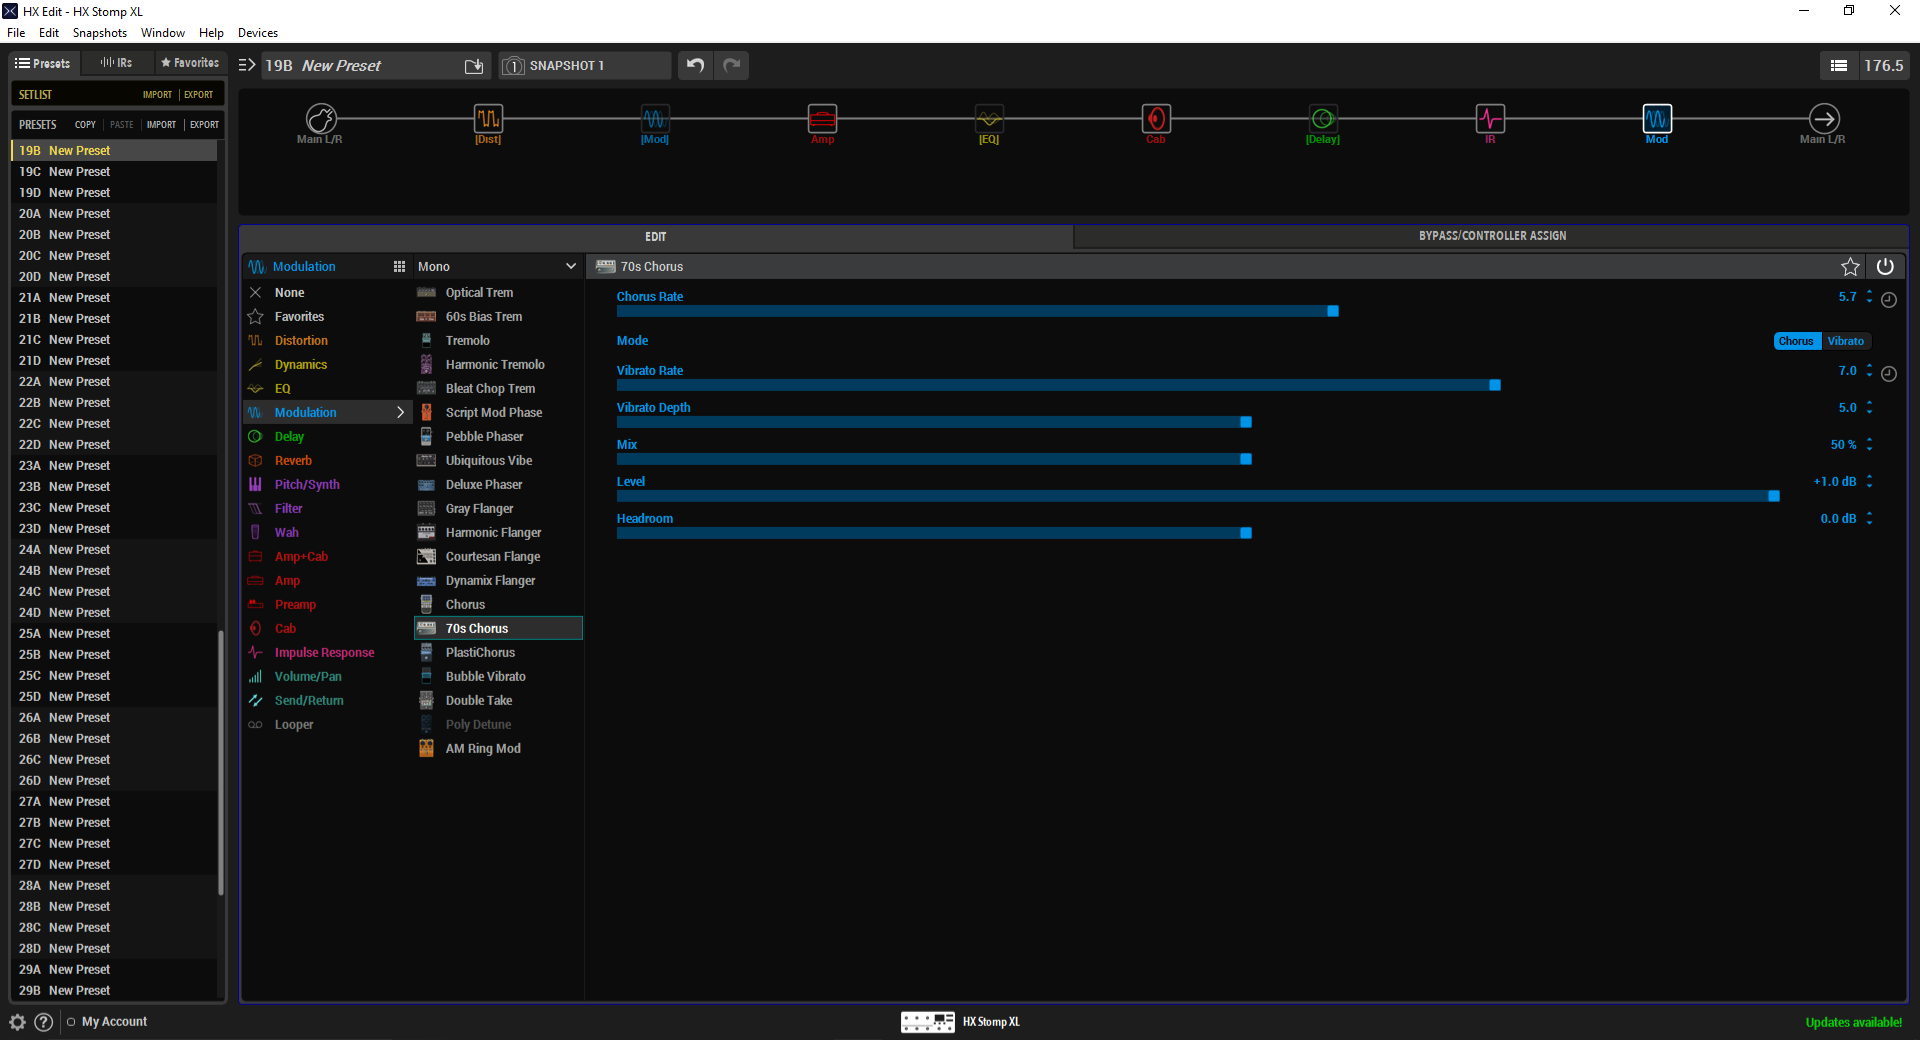
Task: Select the IR block in signal chain
Action: point(1490,119)
